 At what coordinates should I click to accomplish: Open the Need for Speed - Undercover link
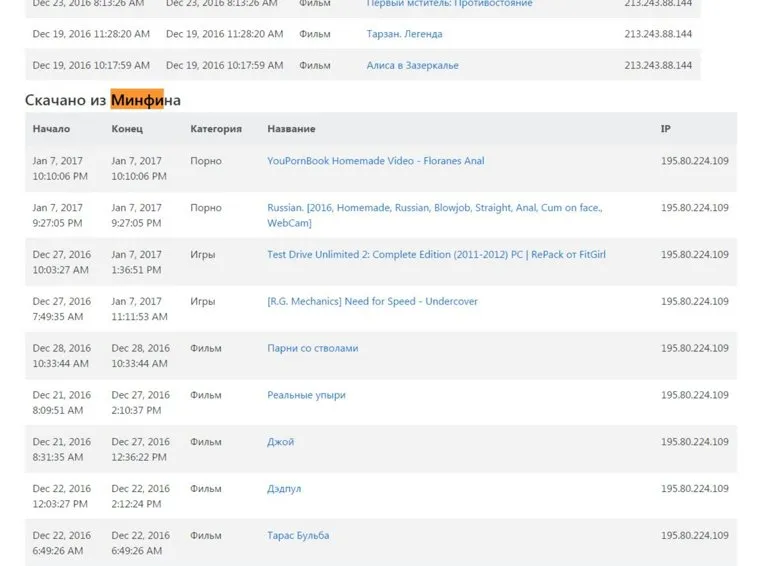(x=372, y=302)
